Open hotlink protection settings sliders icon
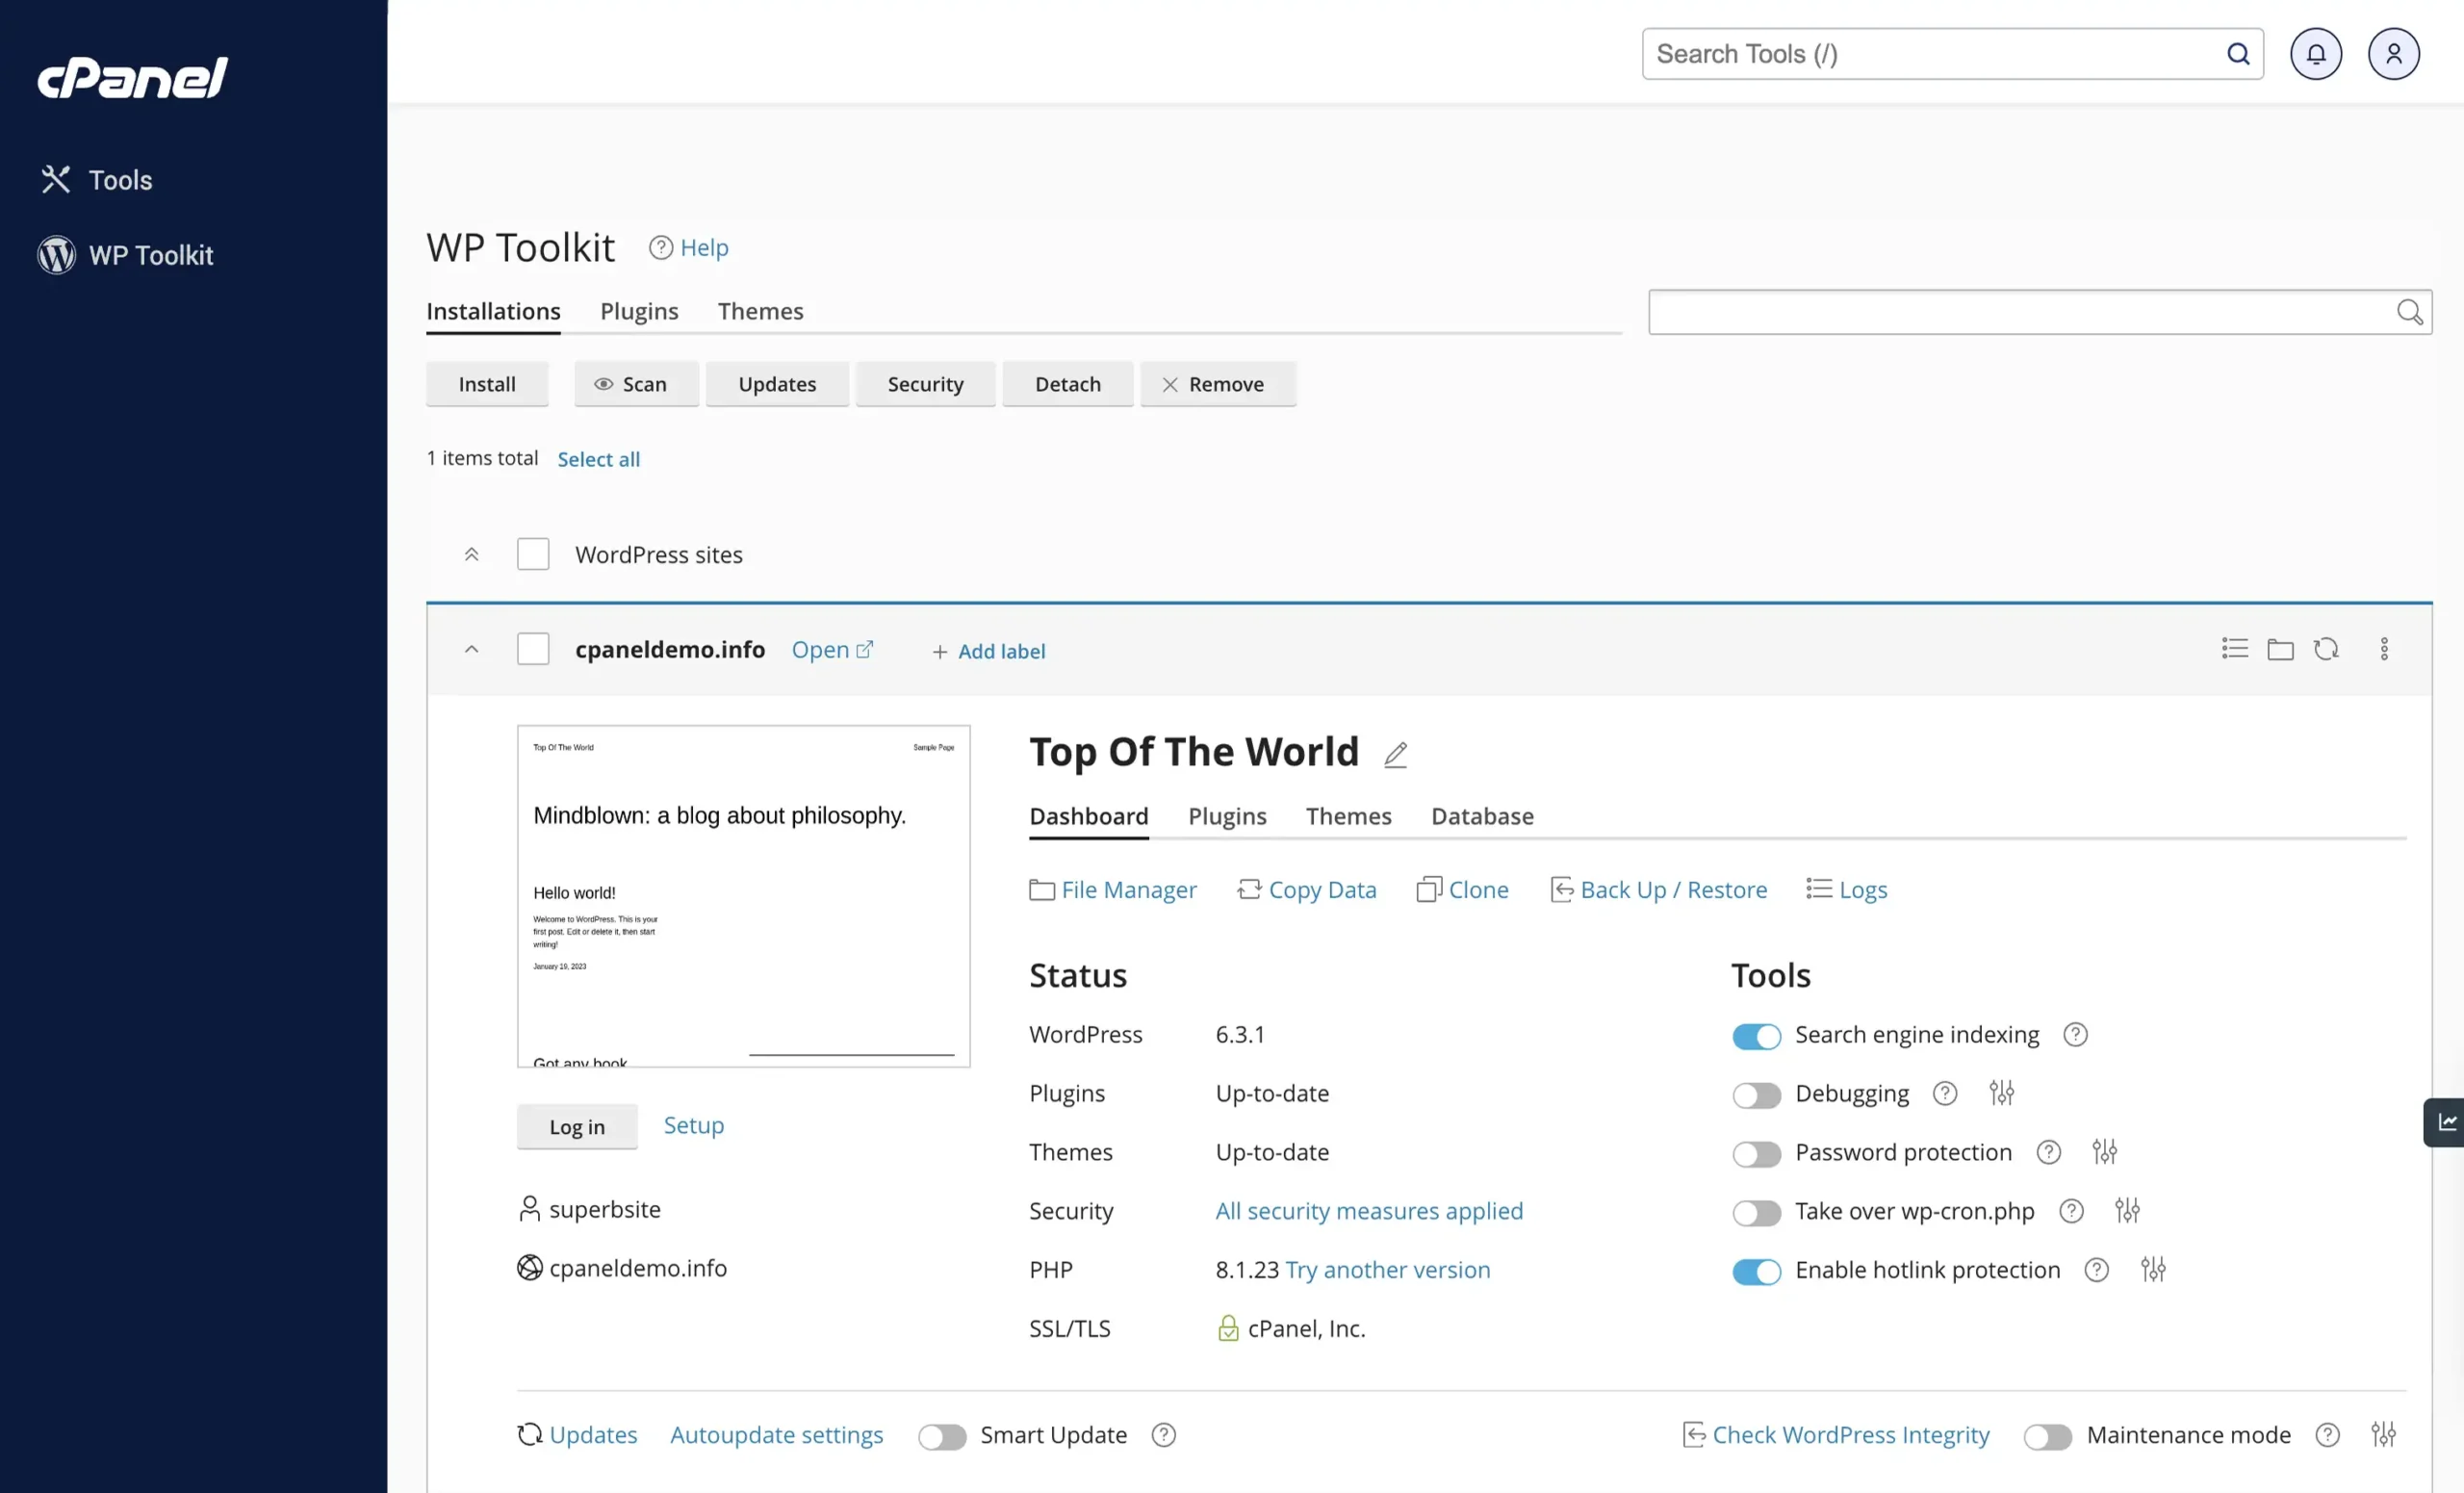Screen dimensions: 2464x1493 tap(2153, 1270)
